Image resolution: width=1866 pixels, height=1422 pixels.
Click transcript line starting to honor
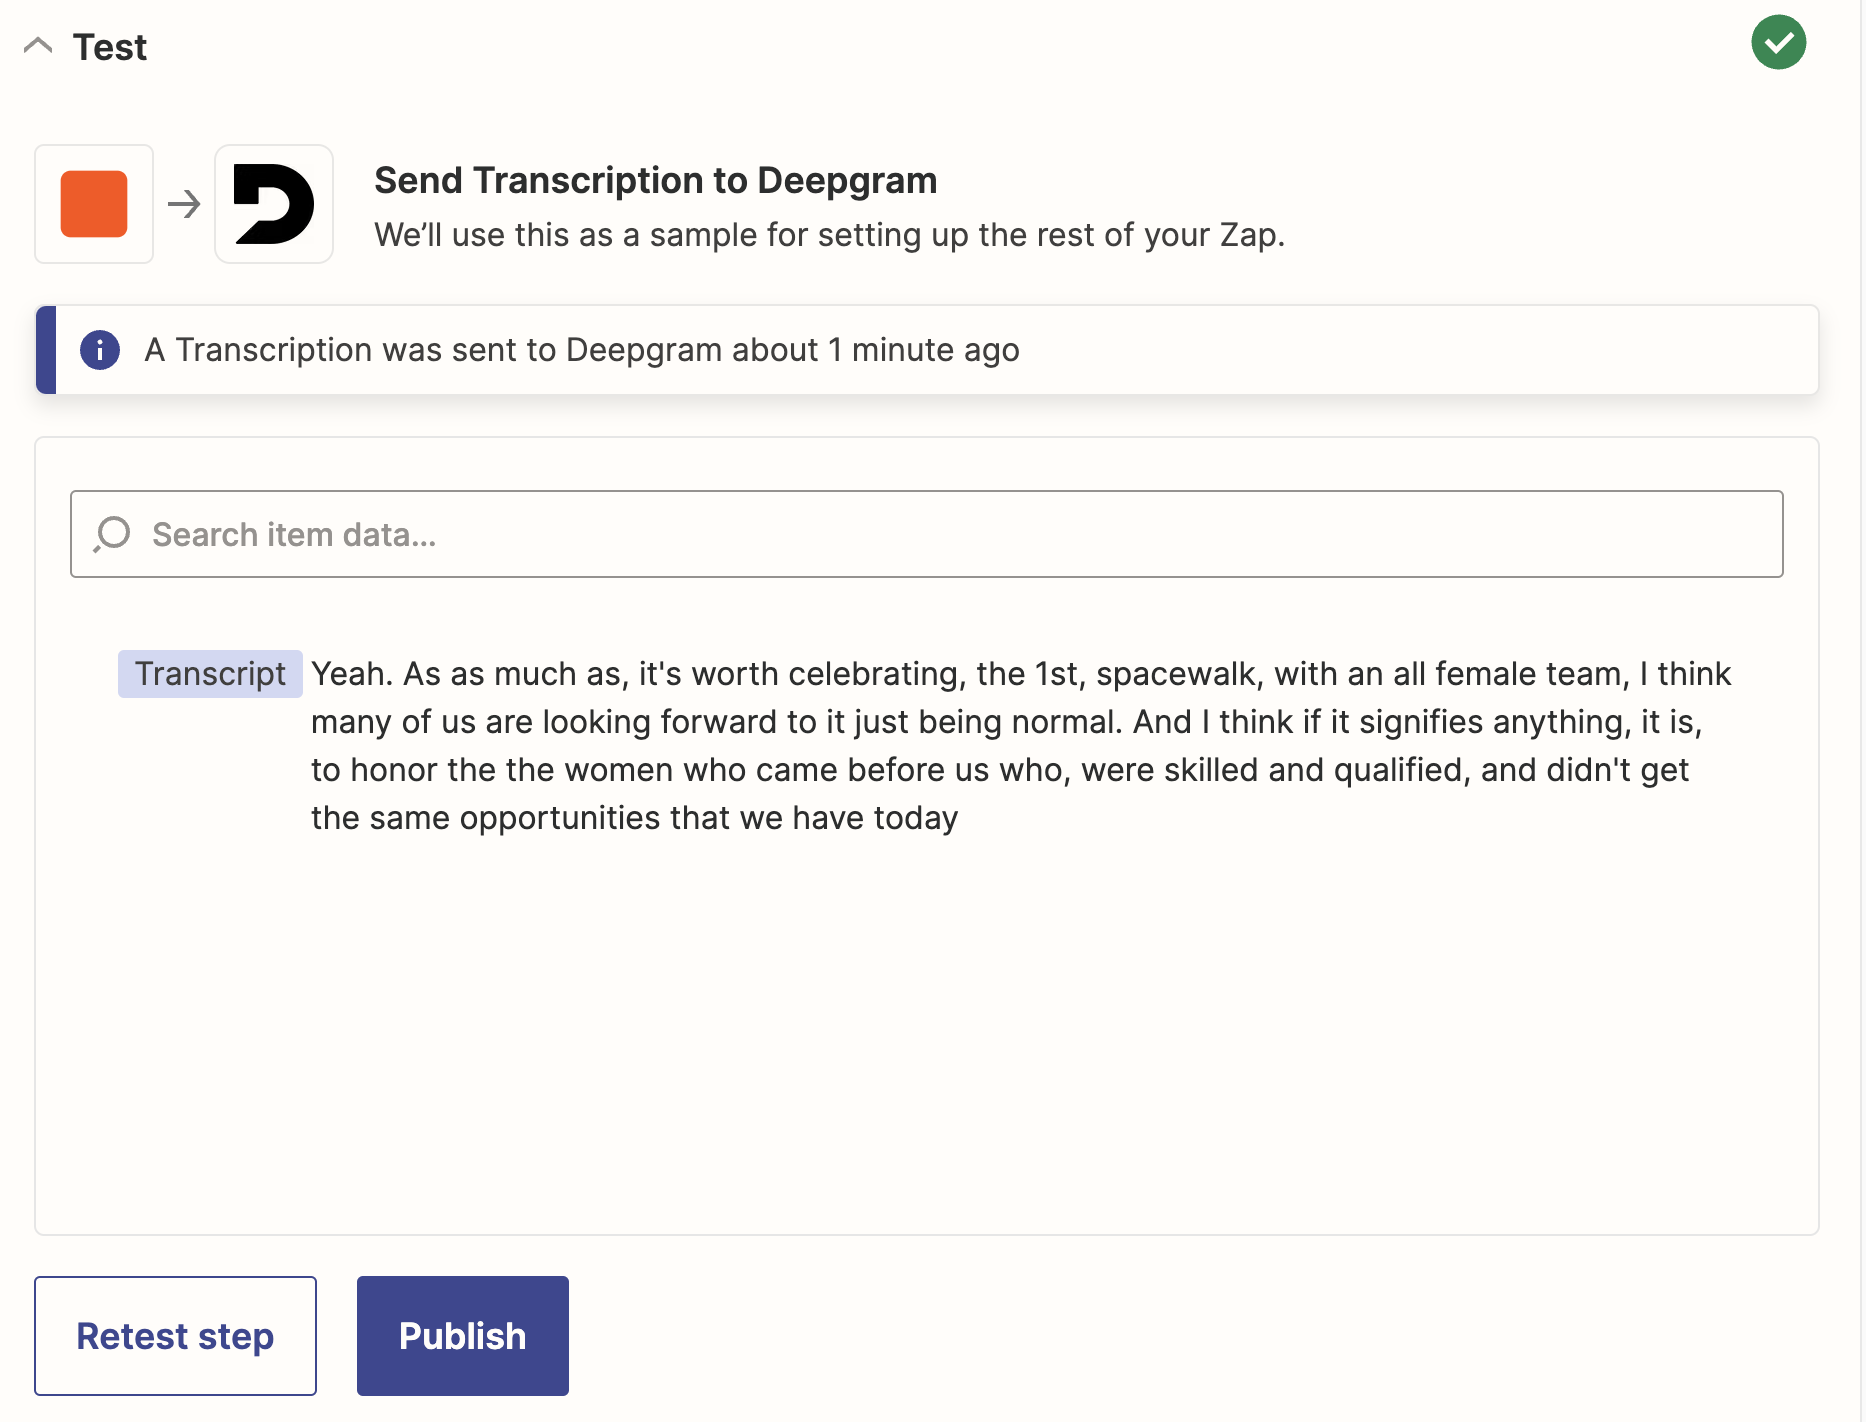coord(999,770)
